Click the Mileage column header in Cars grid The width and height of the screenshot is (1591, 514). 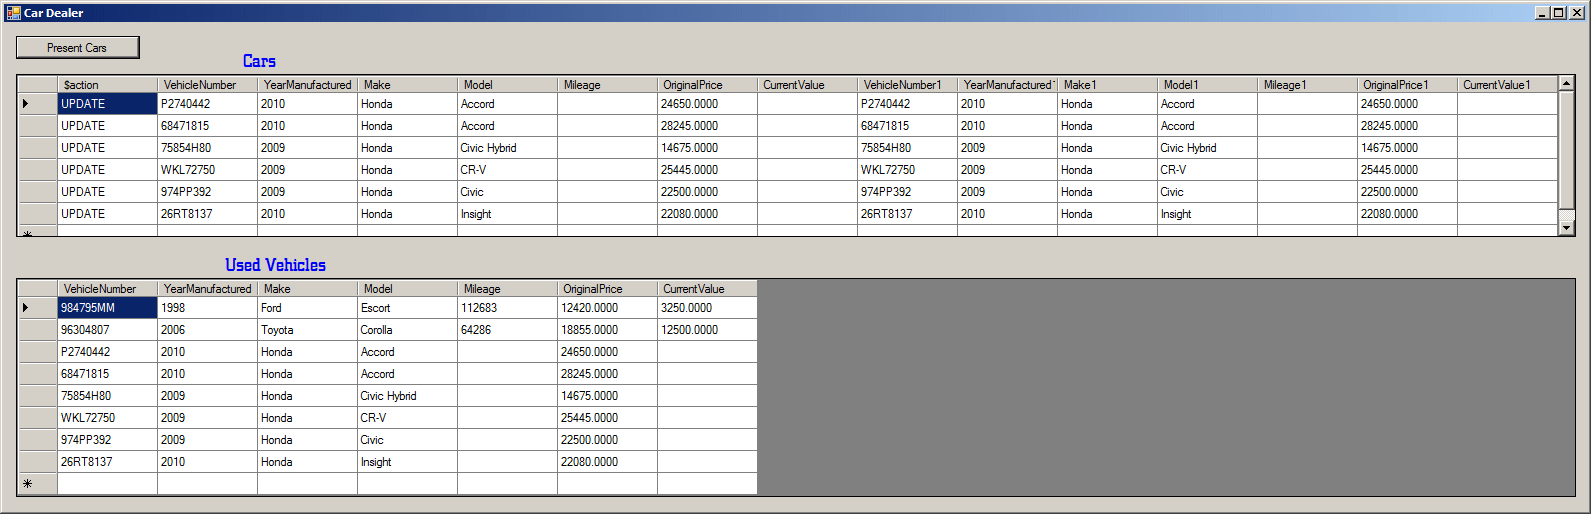click(x=607, y=85)
